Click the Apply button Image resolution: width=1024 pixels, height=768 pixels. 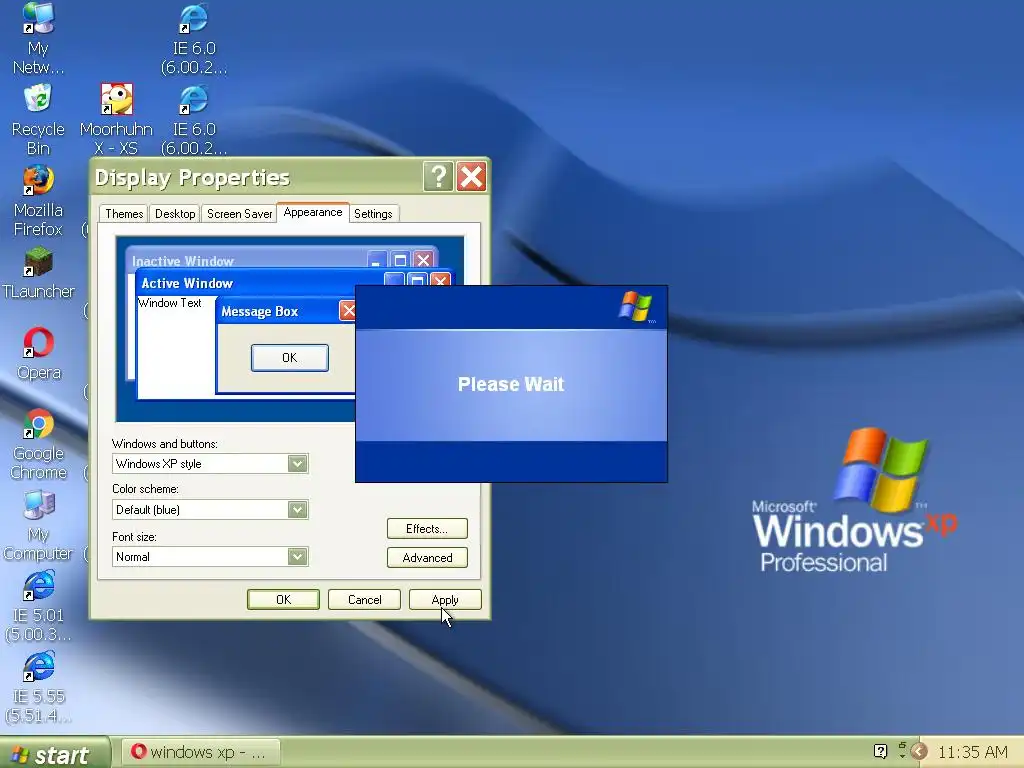445,600
